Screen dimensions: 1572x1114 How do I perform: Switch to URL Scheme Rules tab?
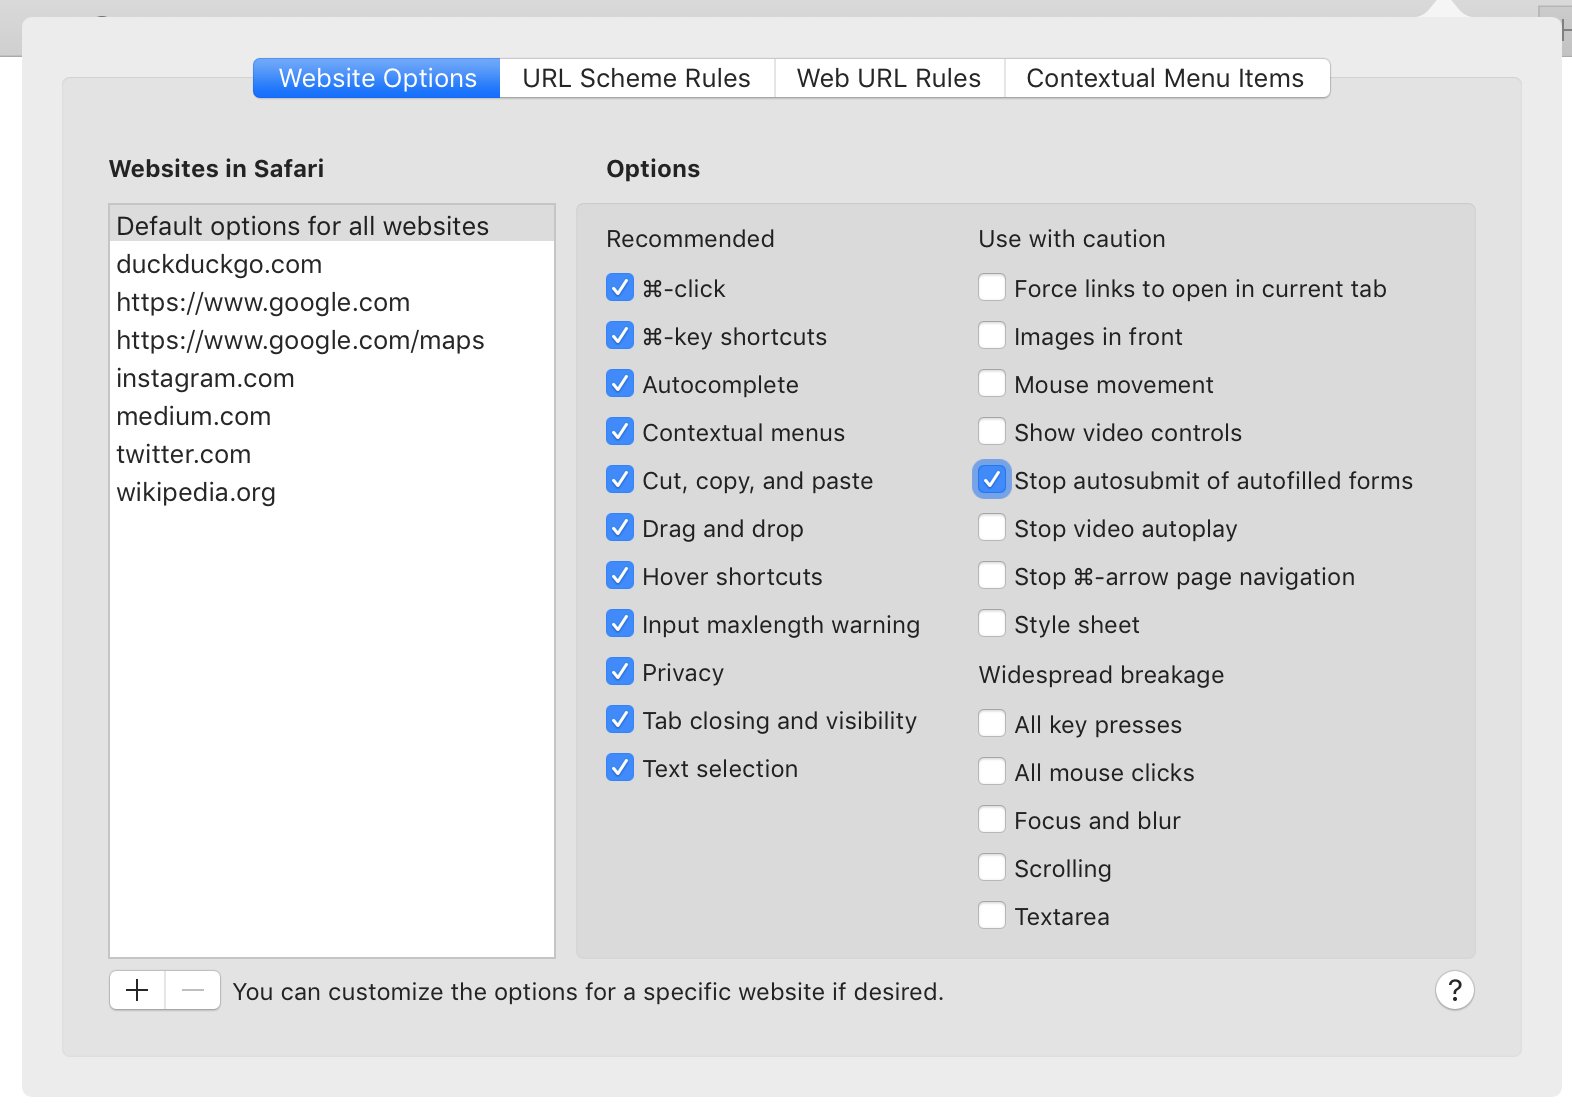point(636,78)
